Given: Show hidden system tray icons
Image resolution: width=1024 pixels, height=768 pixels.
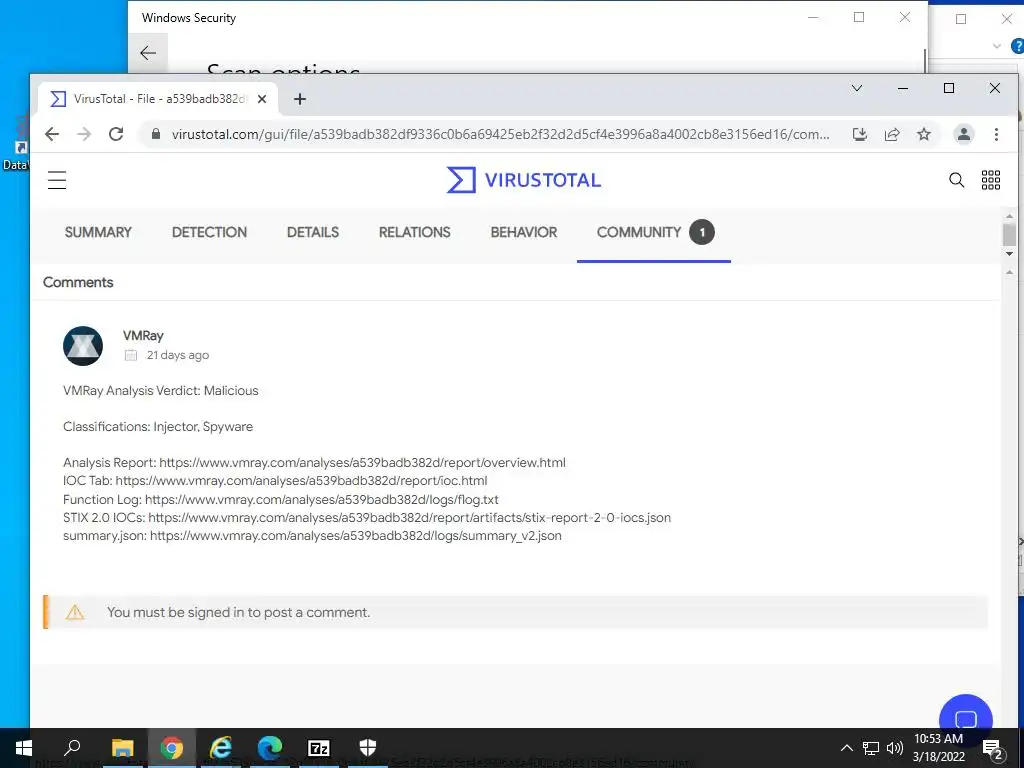Looking at the screenshot, I should point(846,748).
